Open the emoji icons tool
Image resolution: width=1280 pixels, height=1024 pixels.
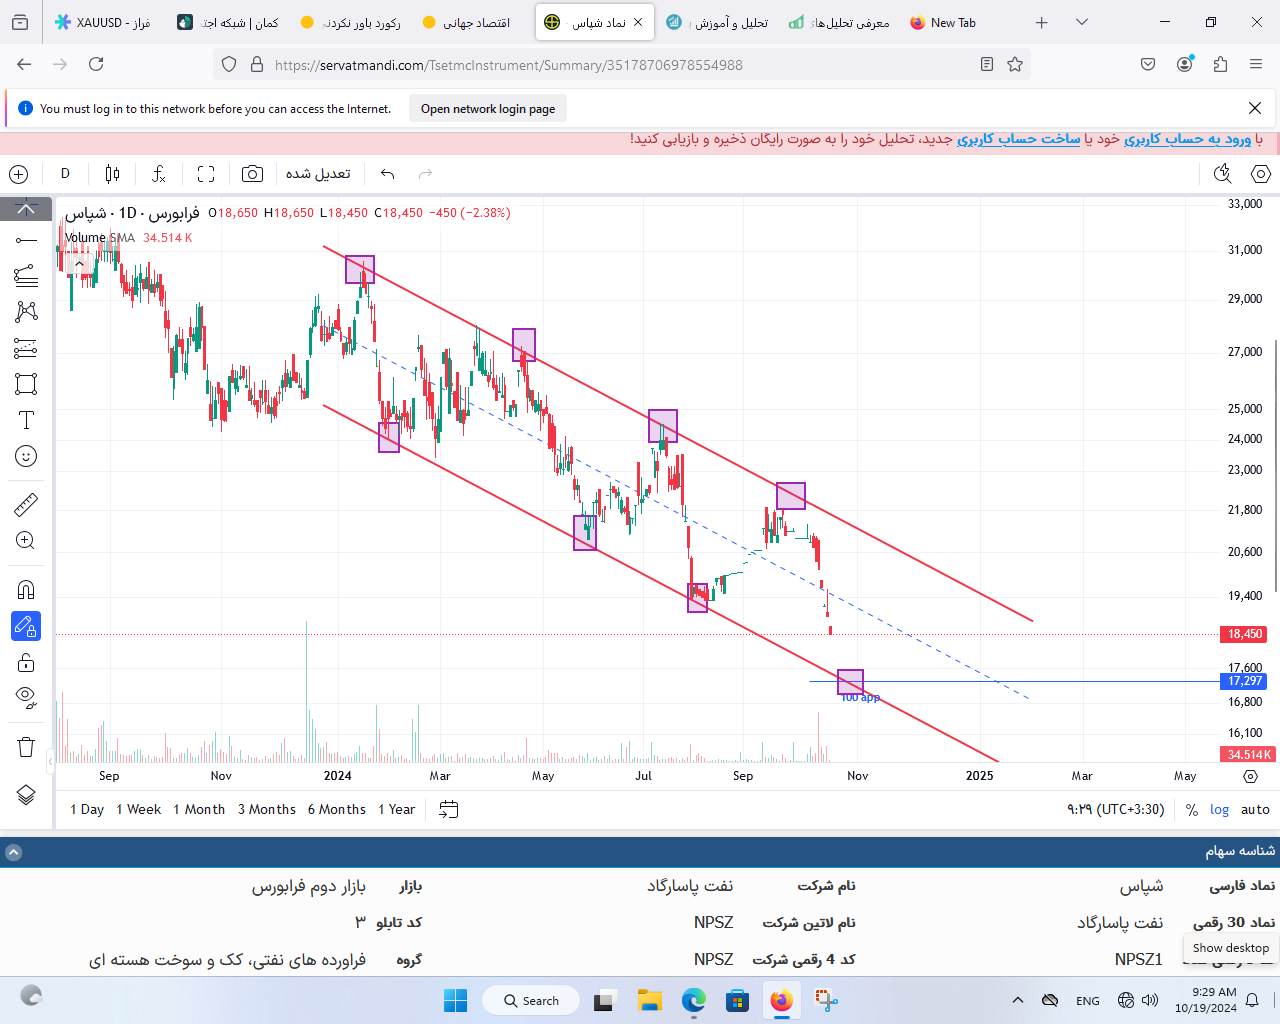pyautogui.click(x=26, y=456)
